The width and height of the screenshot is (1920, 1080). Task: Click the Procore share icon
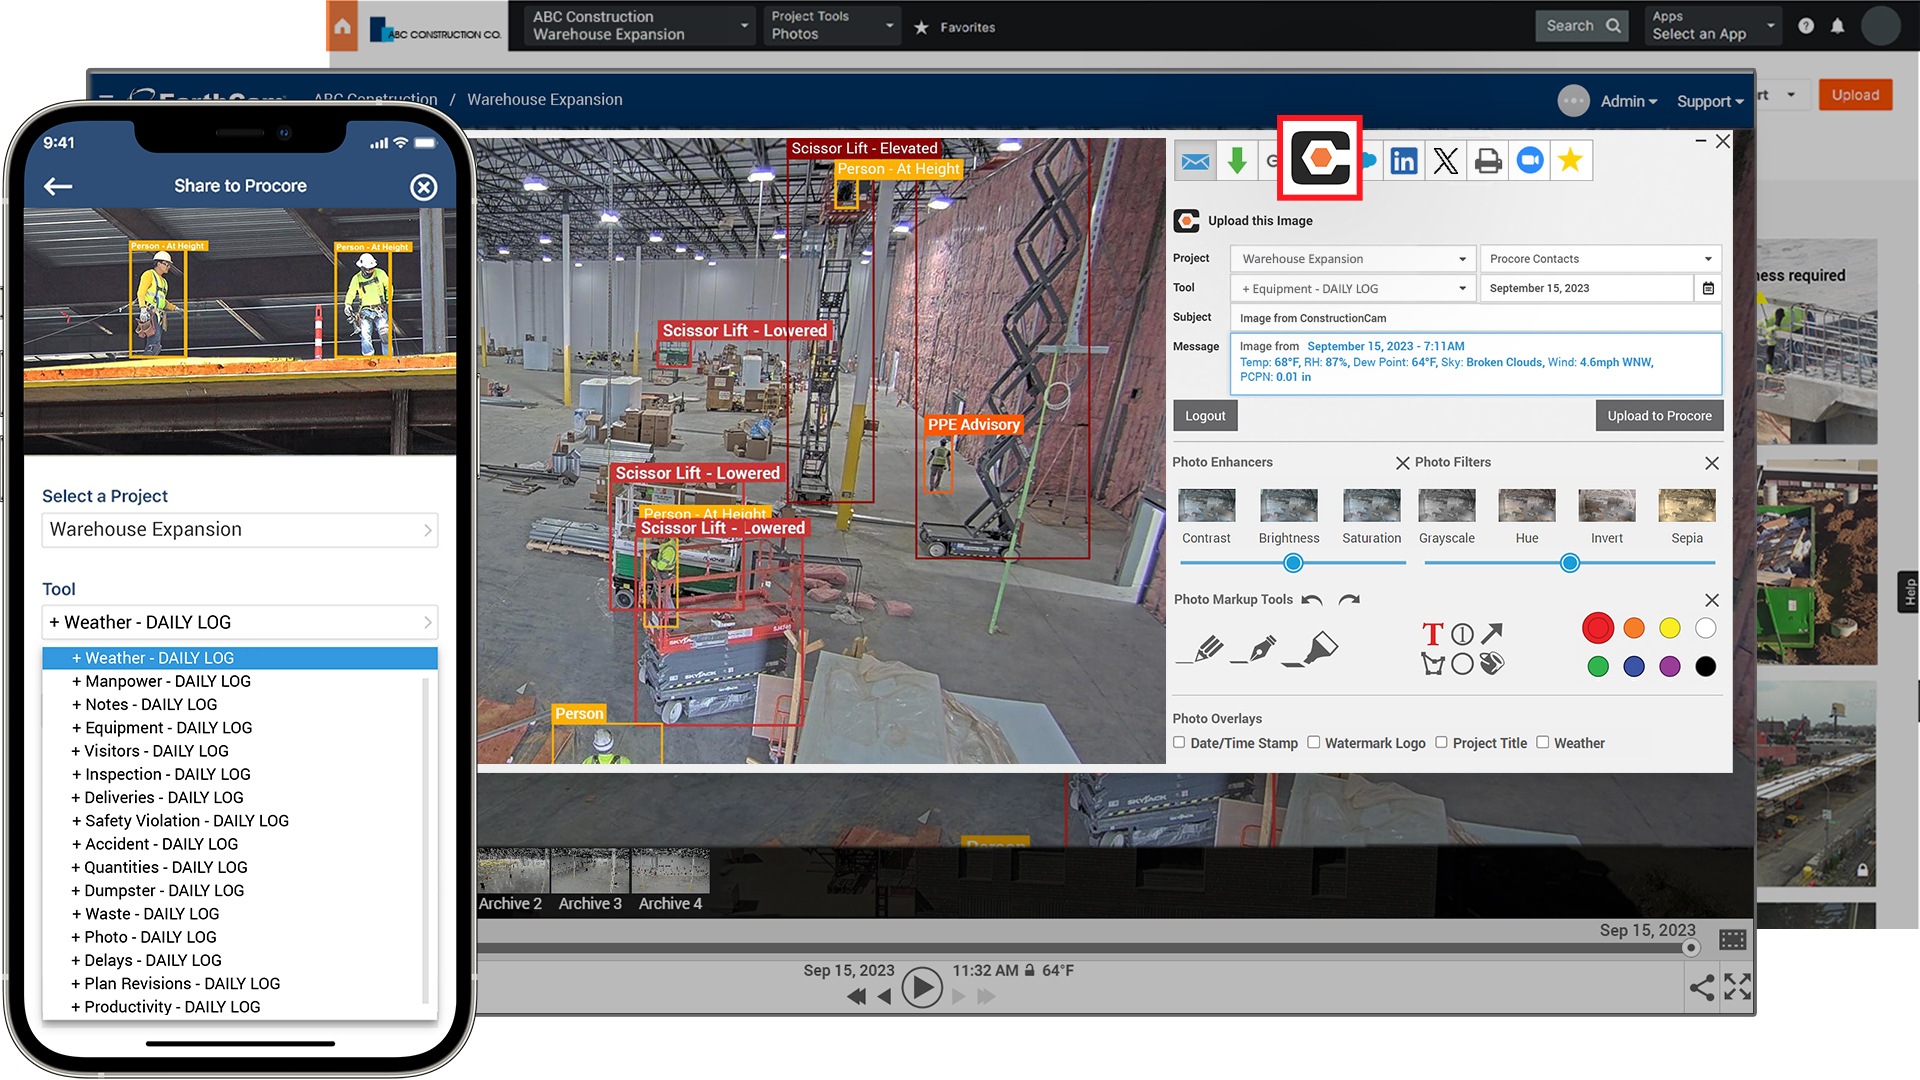pos(1320,158)
